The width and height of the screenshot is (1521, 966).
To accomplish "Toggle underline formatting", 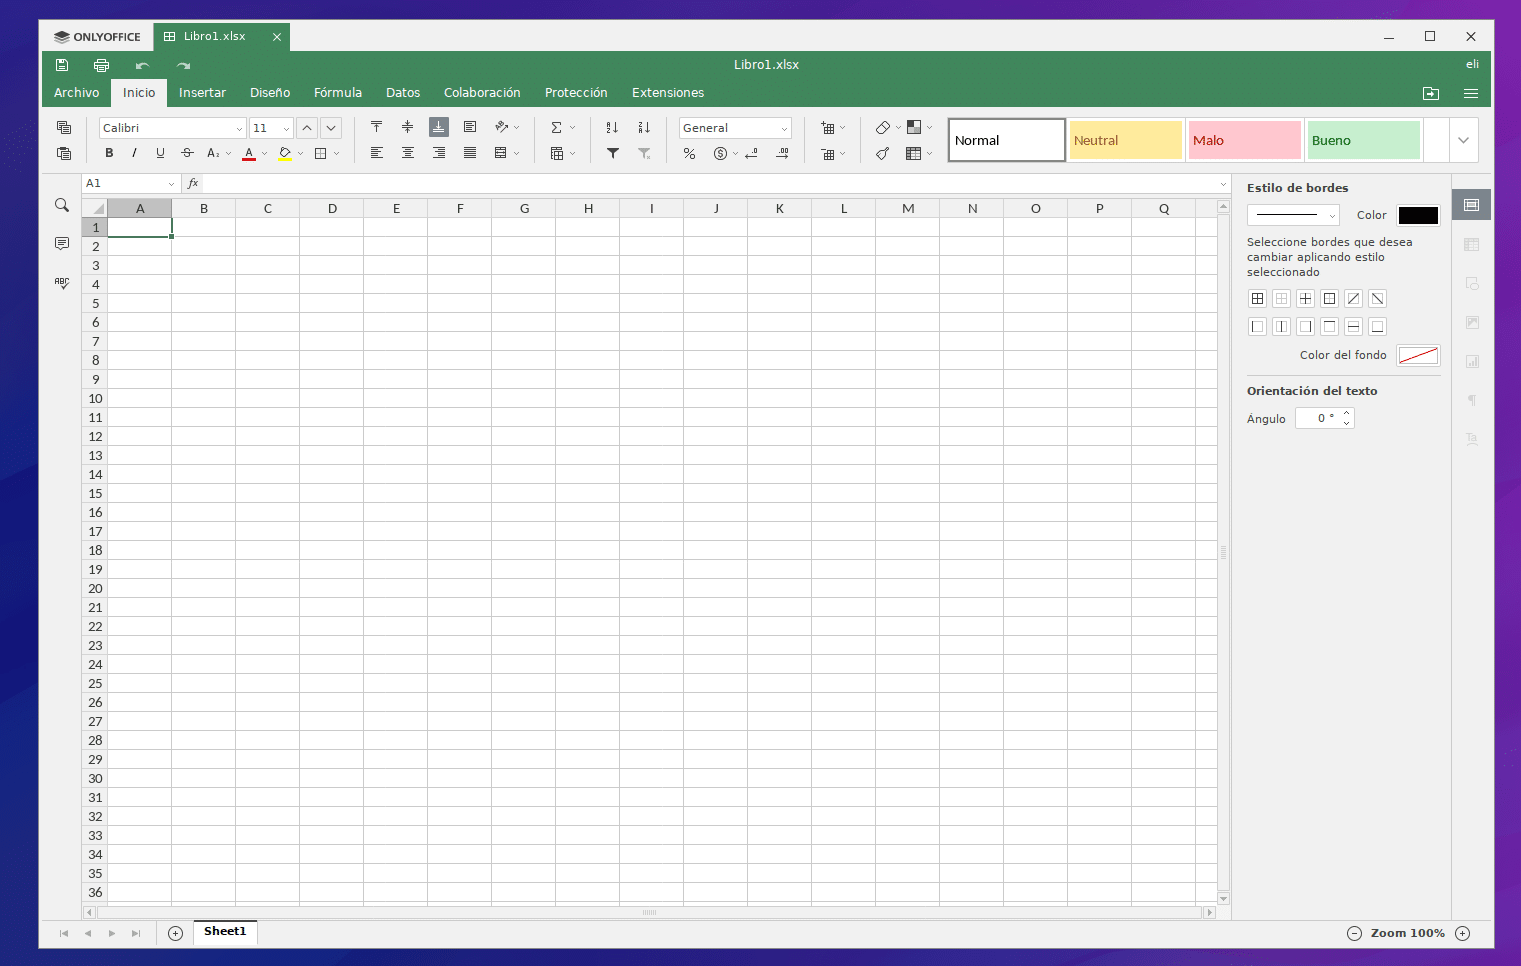I will pyautogui.click(x=160, y=153).
